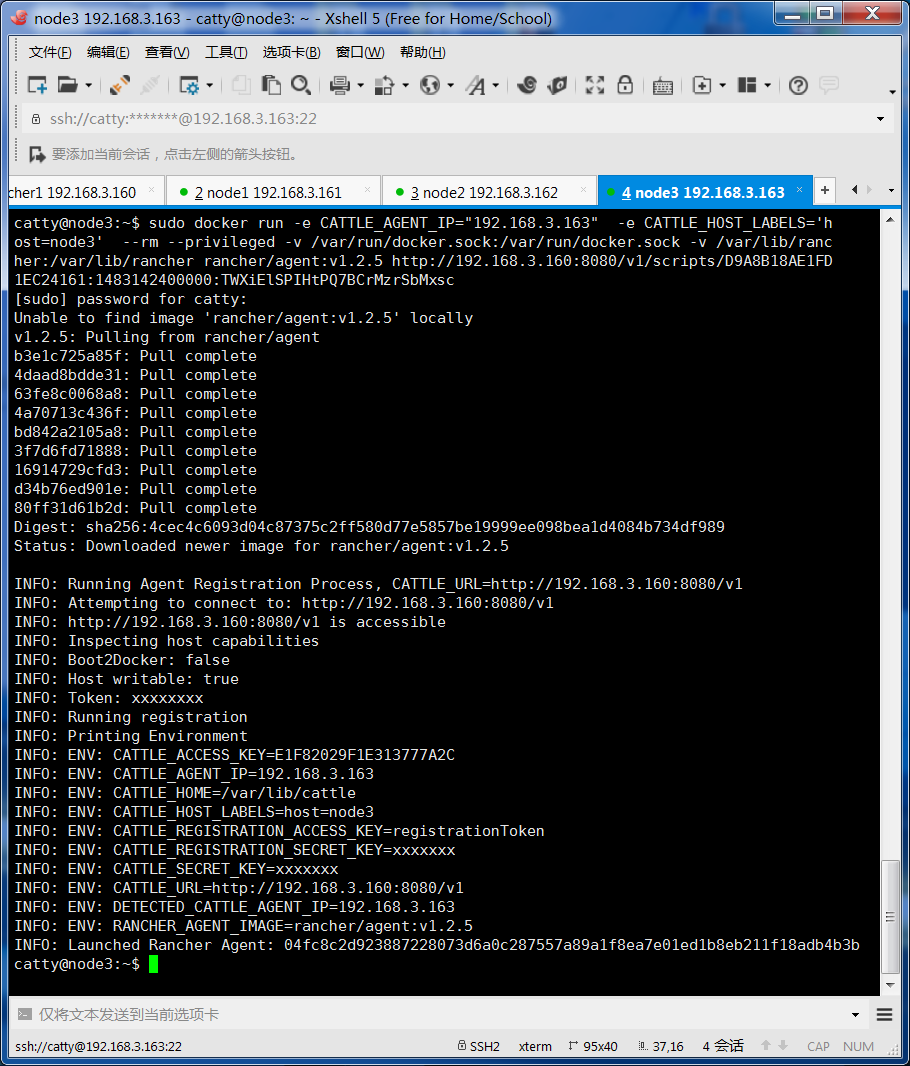Viewport: 910px width, 1066px height.
Task: Expand the Open Session dropdown arrow
Action: pyautogui.click(x=88, y=86)
